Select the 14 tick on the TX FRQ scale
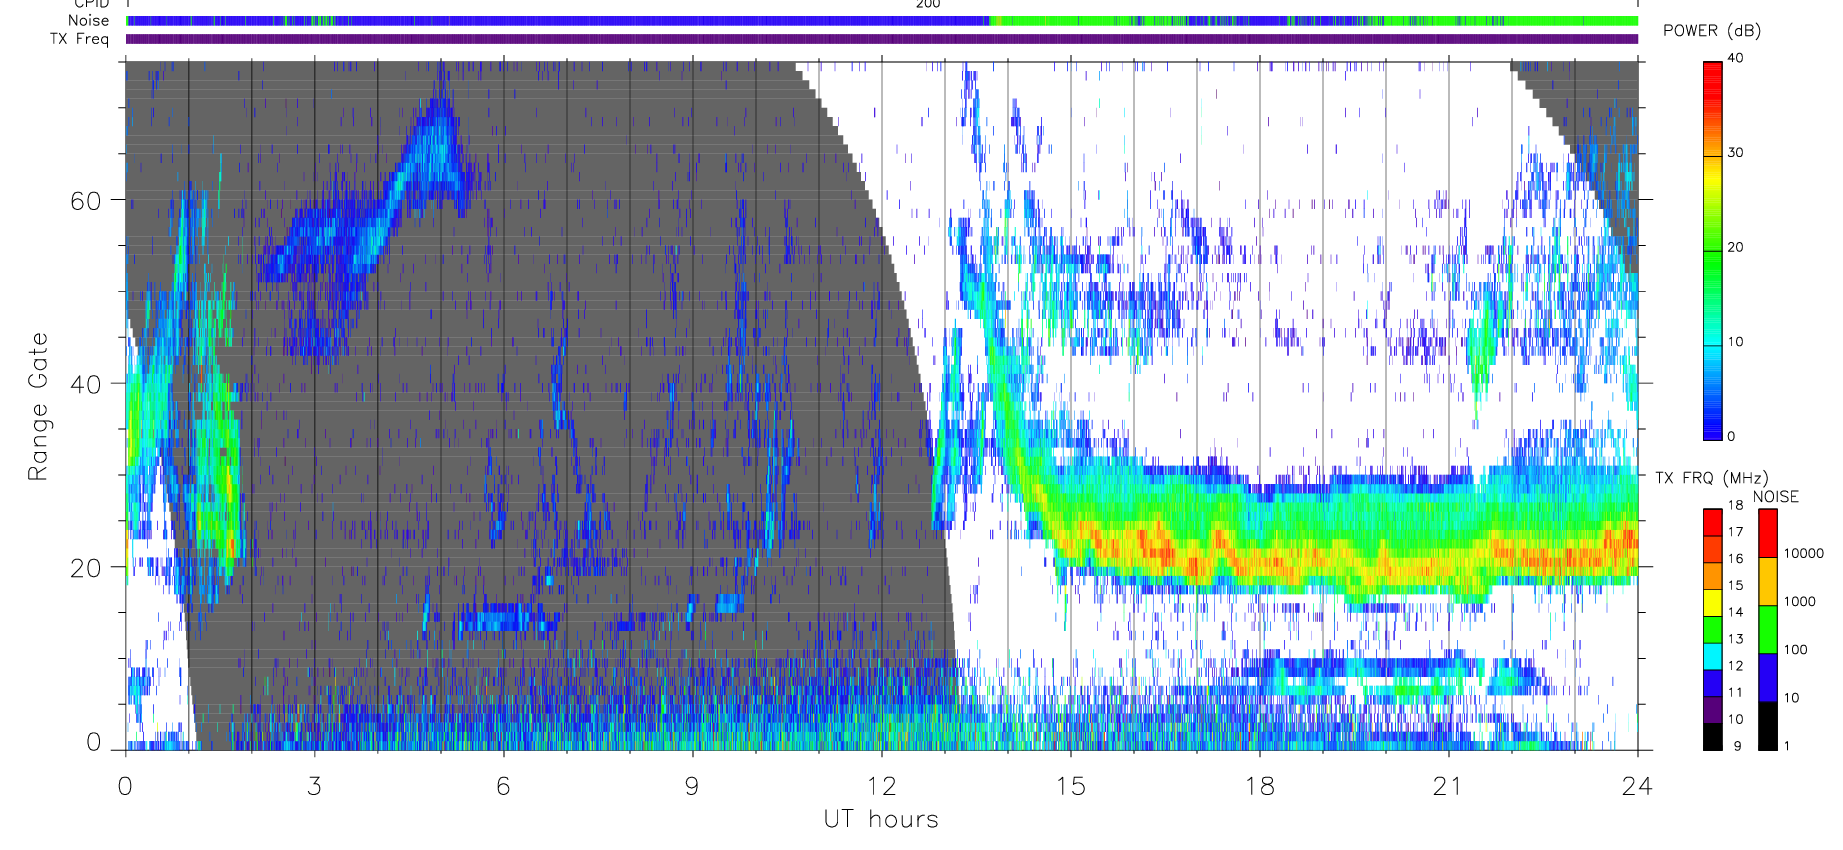This screenshot has height=850, width=1843. (1735, 612)
